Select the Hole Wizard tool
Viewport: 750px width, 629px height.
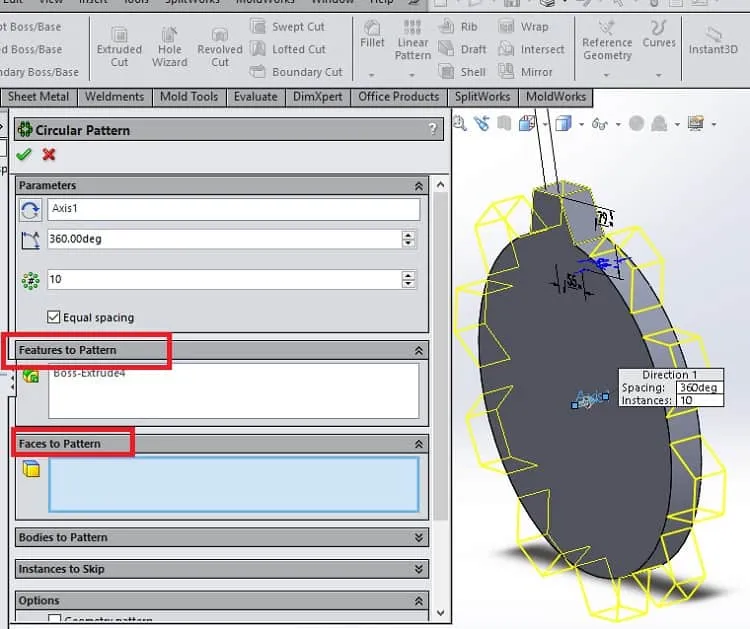coord(169,48)
